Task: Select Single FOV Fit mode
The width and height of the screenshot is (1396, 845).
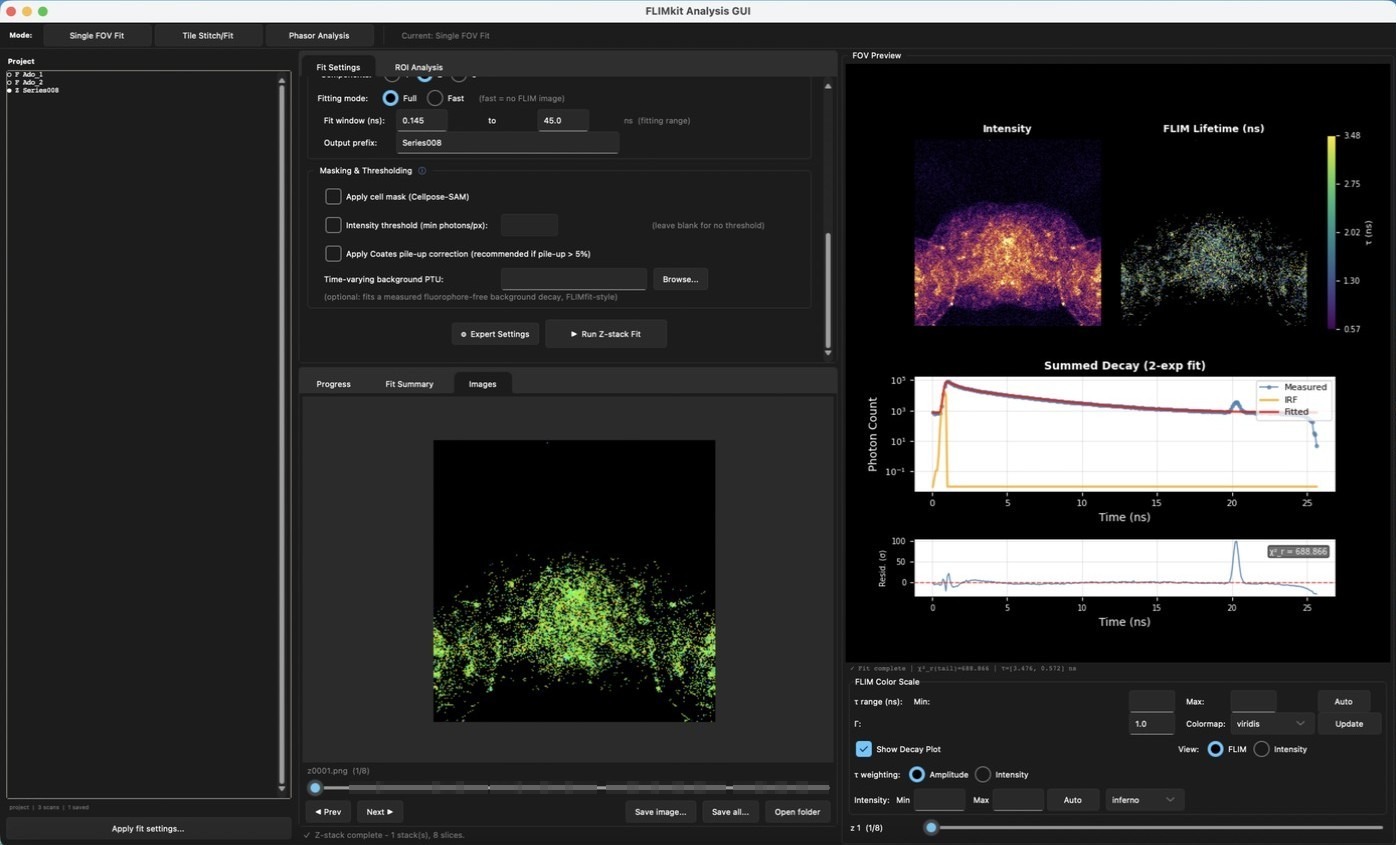Action: click(97, 35)
